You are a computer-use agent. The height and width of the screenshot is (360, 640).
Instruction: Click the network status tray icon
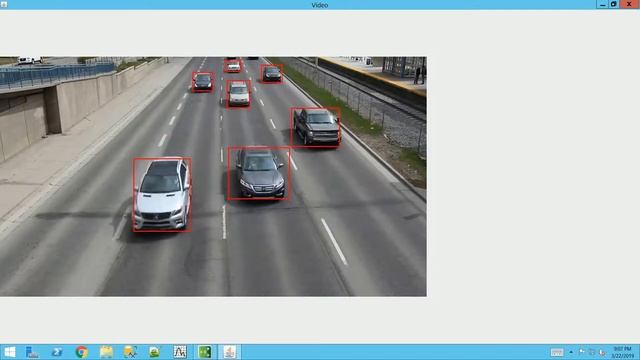pos(592,352)
